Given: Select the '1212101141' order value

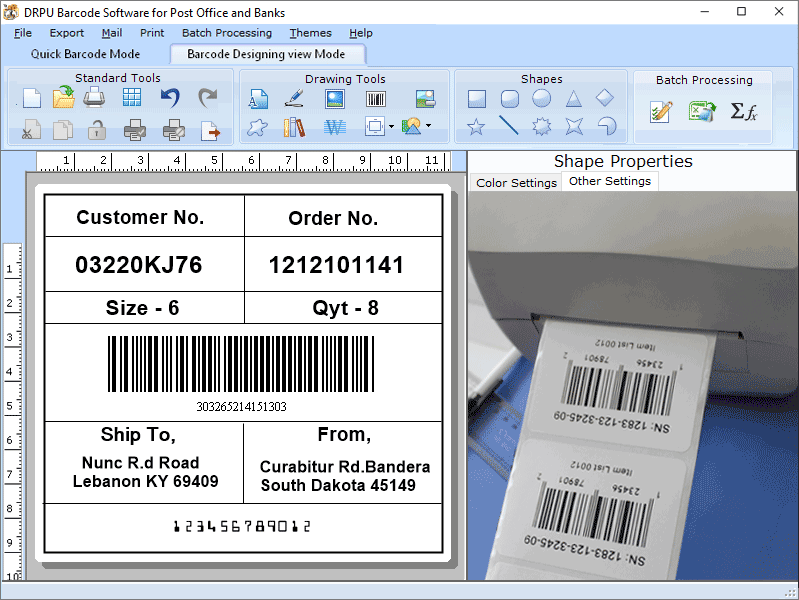Looking at the screenshot, I should point(336,265).
